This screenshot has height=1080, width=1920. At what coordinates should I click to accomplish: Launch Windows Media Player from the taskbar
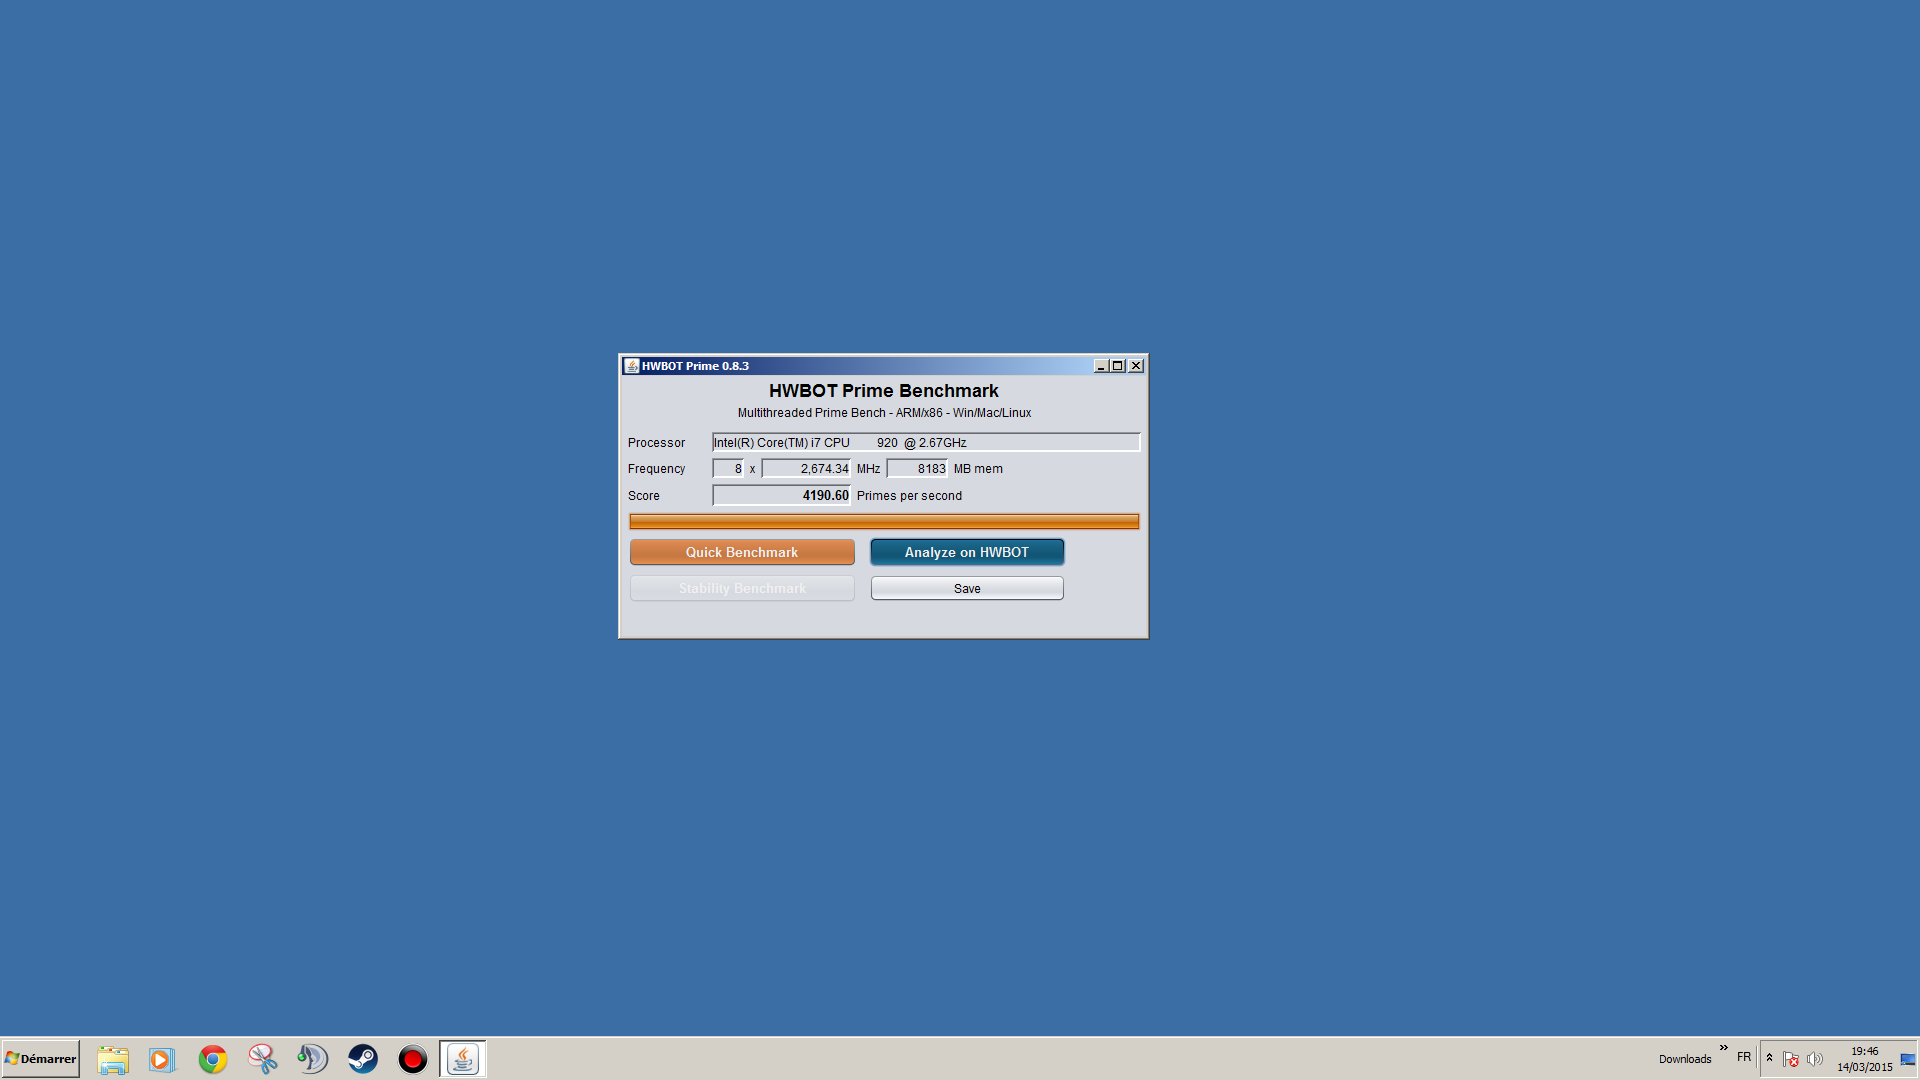pos(162,1059)
